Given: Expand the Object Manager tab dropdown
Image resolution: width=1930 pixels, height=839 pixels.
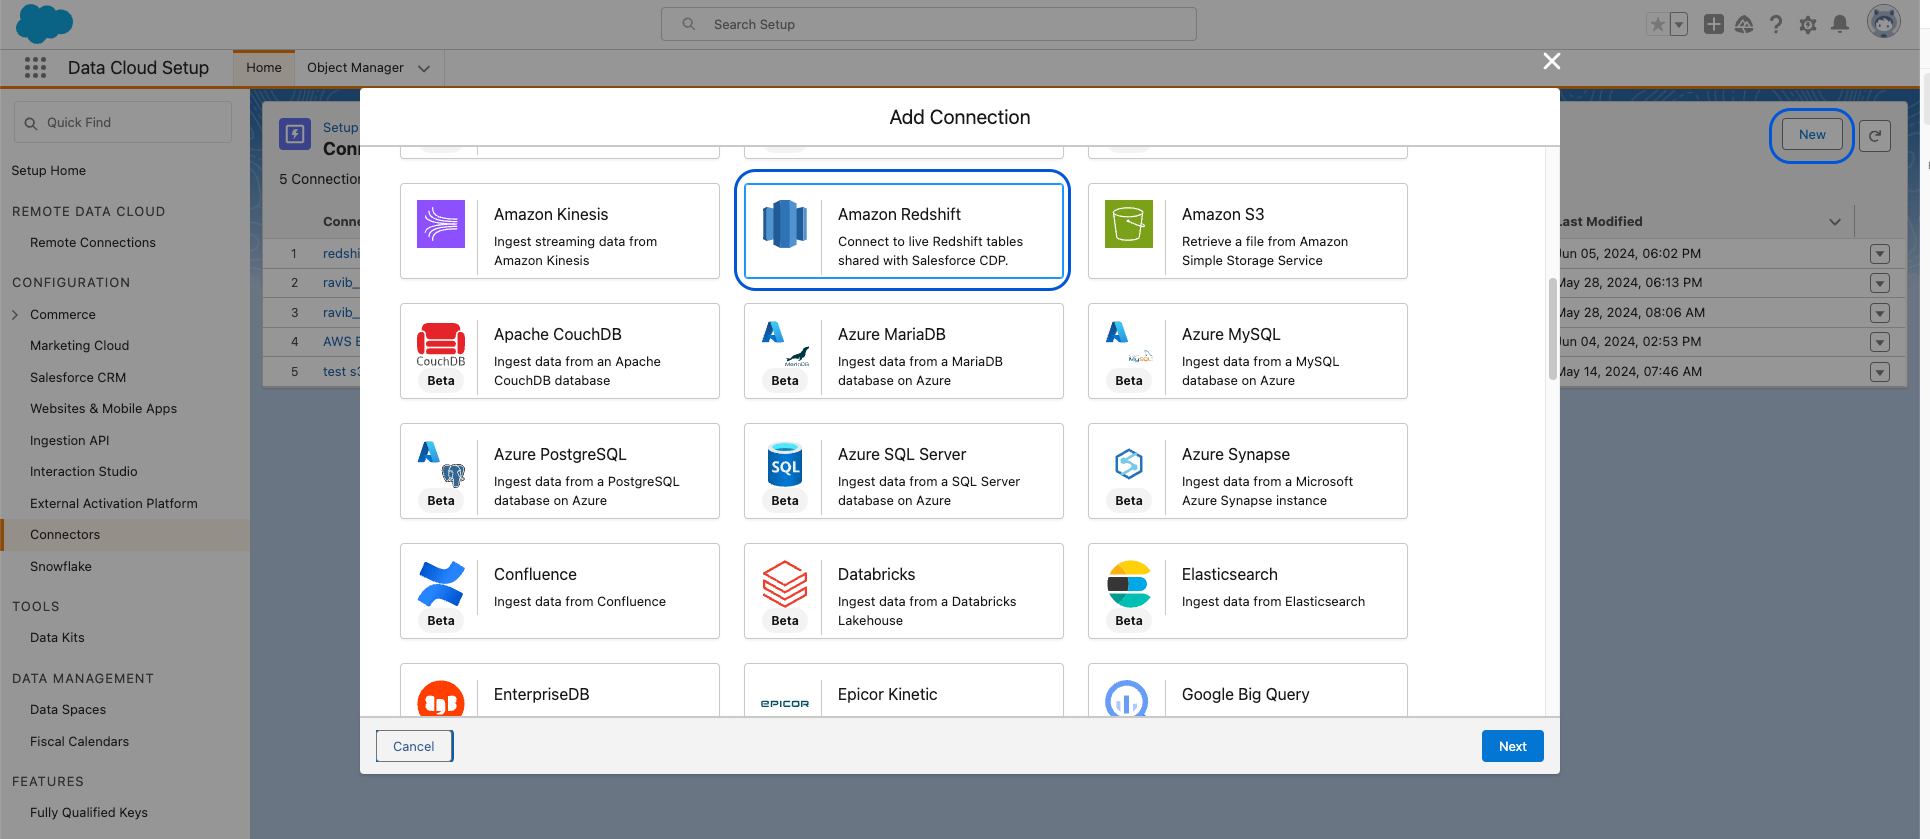Looking at the screenshot, I should (424, 68).
